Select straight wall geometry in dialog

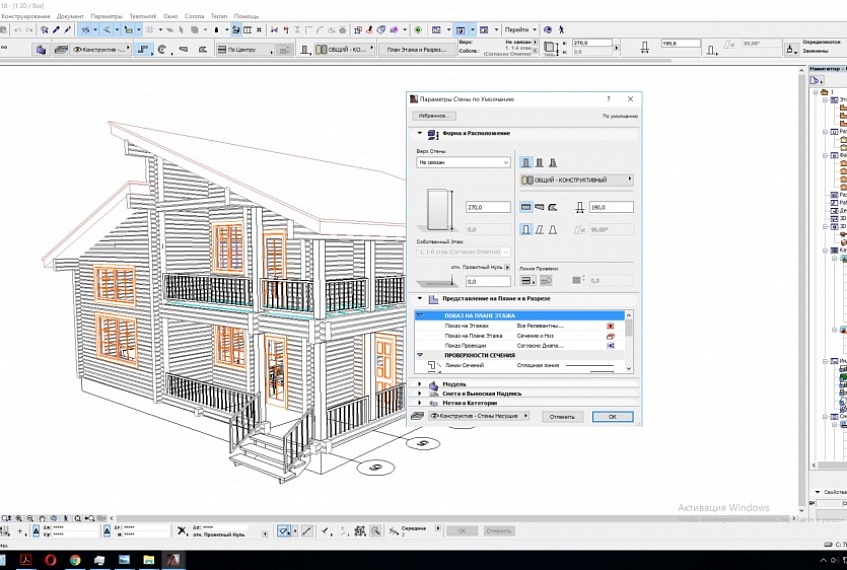(526, 207)
